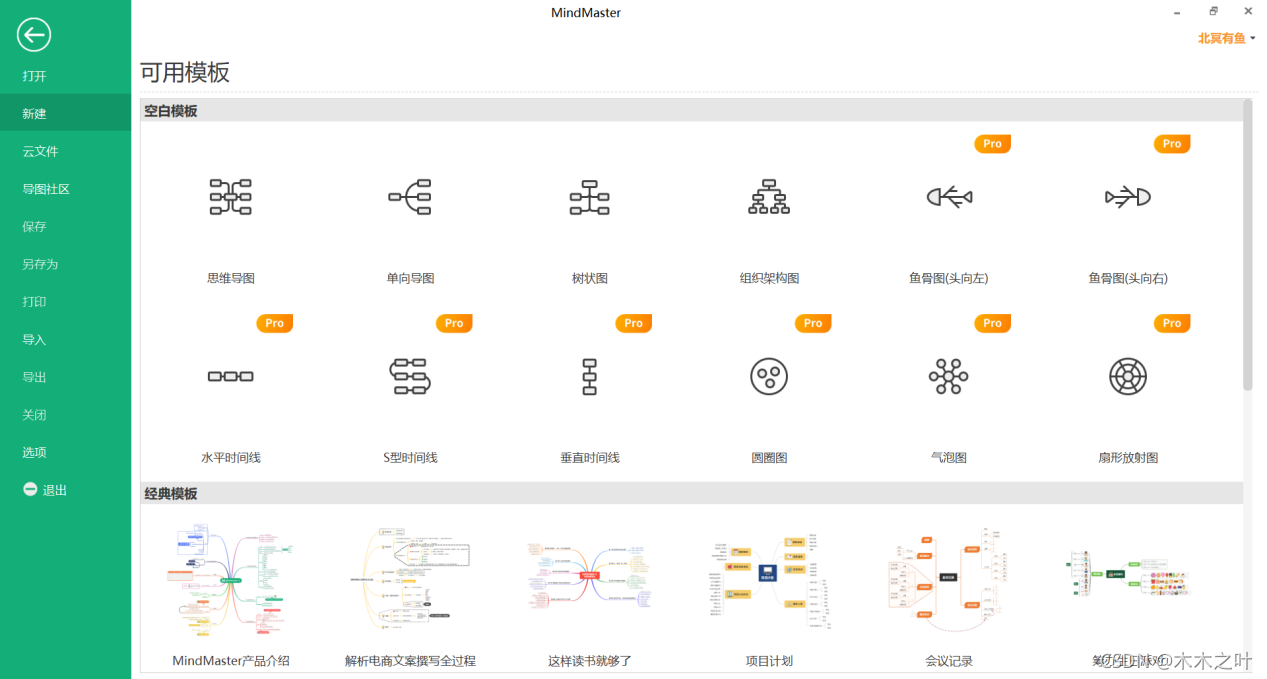Select the 垂直时间线 template icon
The height and width of the screenshot is (679, 1267).
tap(589, 376)
